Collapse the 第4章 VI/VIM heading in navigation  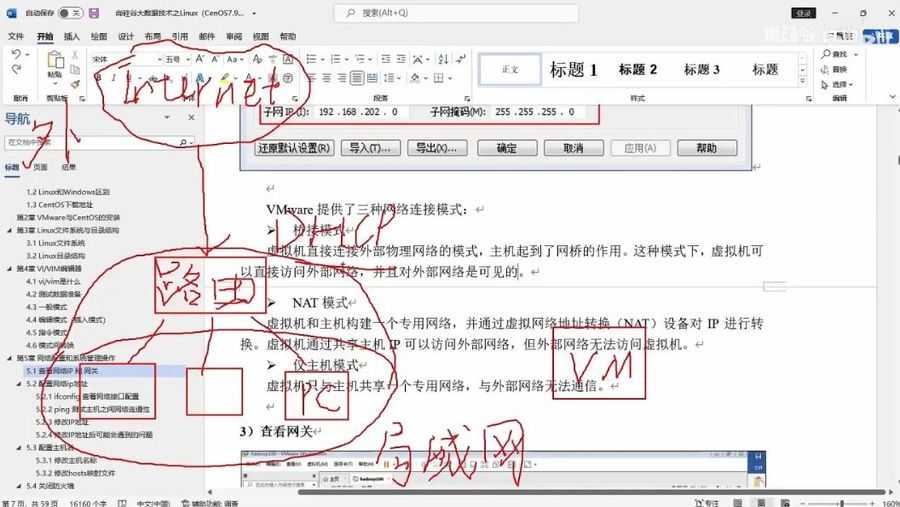(x=9, y=269)
